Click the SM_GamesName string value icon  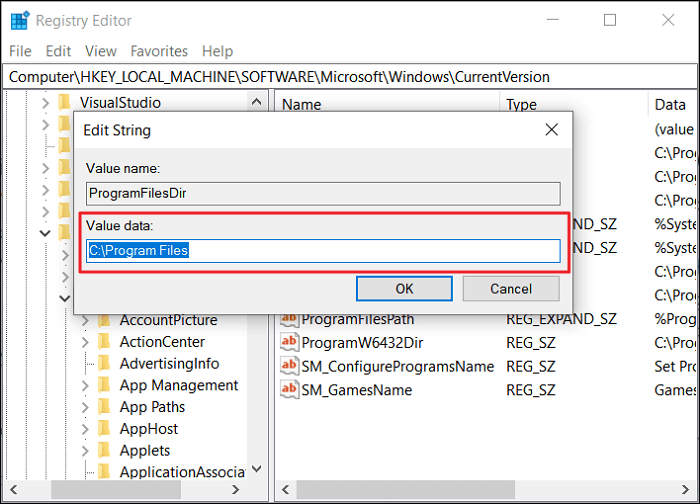click(290, 390)
